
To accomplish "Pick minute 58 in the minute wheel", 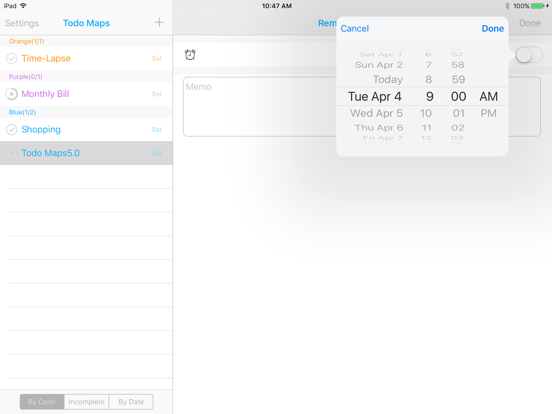I will [x=458, y=65].
